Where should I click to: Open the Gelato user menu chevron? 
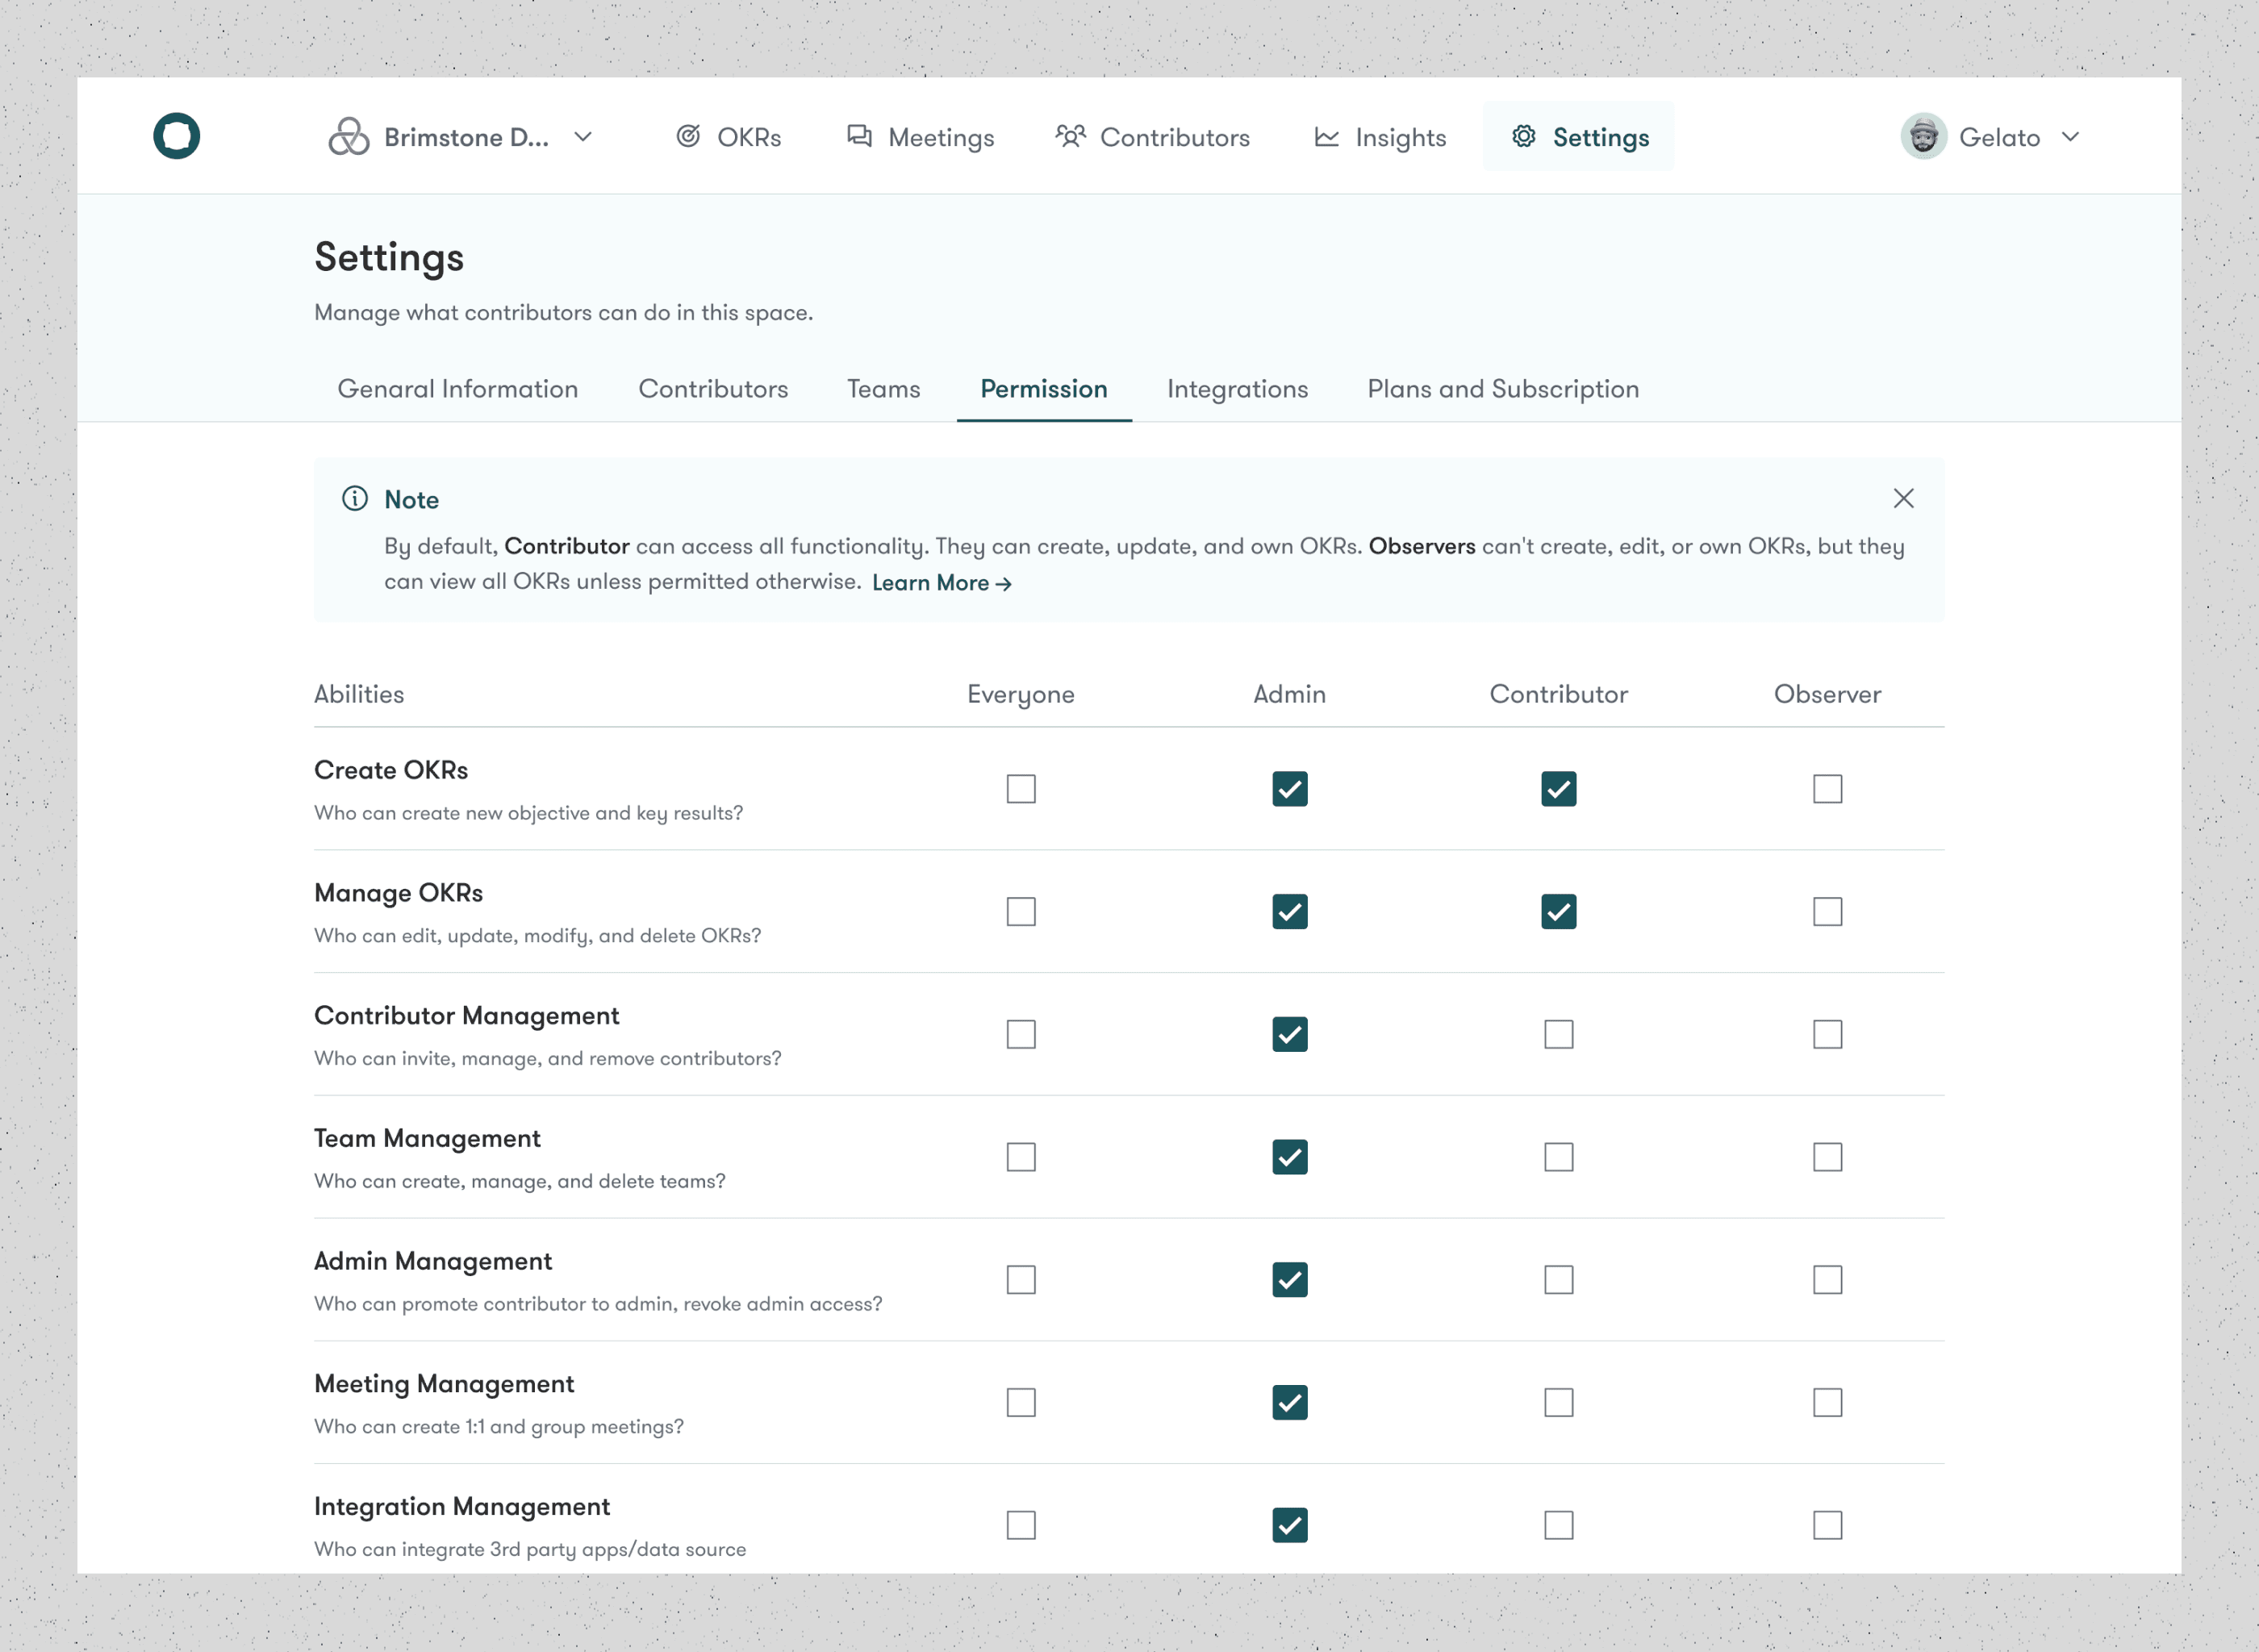2070,137
